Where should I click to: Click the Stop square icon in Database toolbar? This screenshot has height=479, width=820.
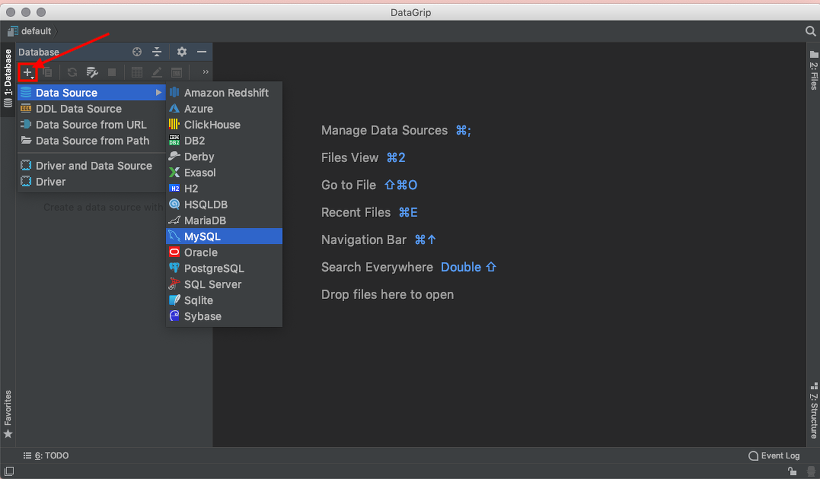[112, 72]
